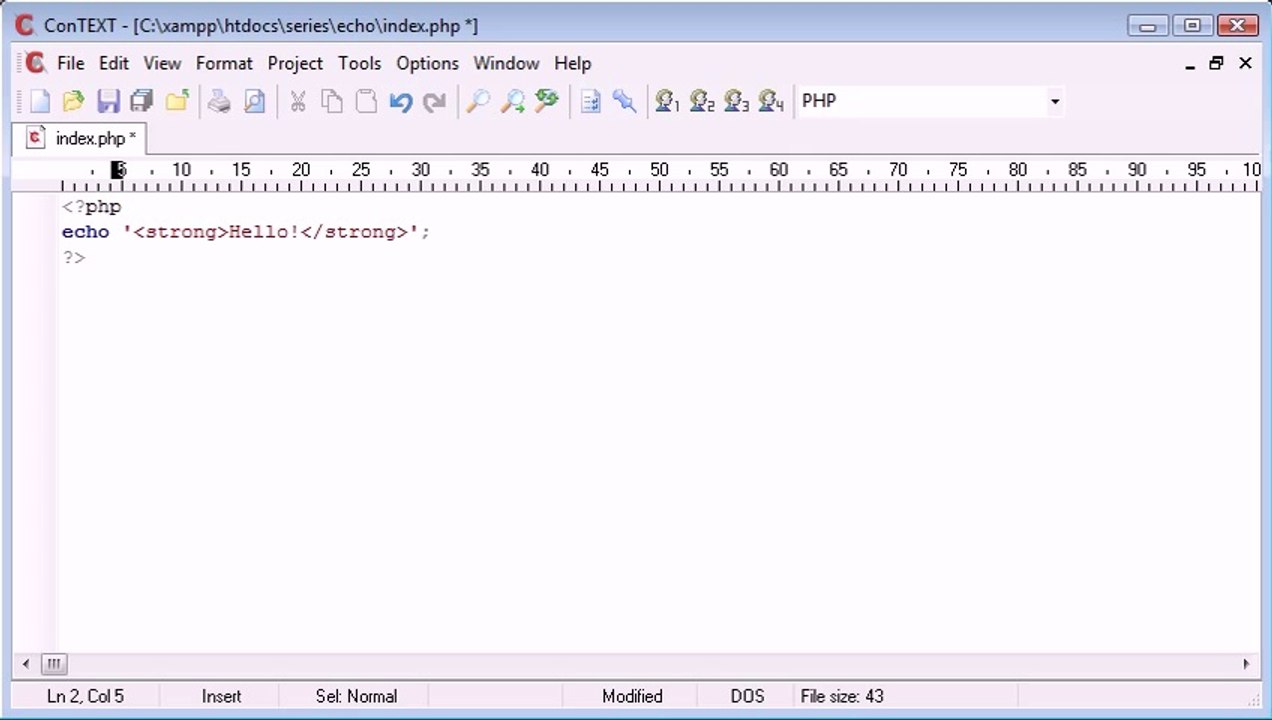
Task: Place the cursor on the echo code line
Action: (x=245, y=232)
